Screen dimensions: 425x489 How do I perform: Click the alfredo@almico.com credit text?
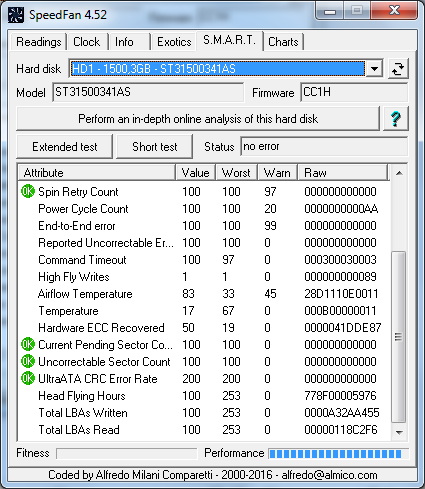(329, 475)
